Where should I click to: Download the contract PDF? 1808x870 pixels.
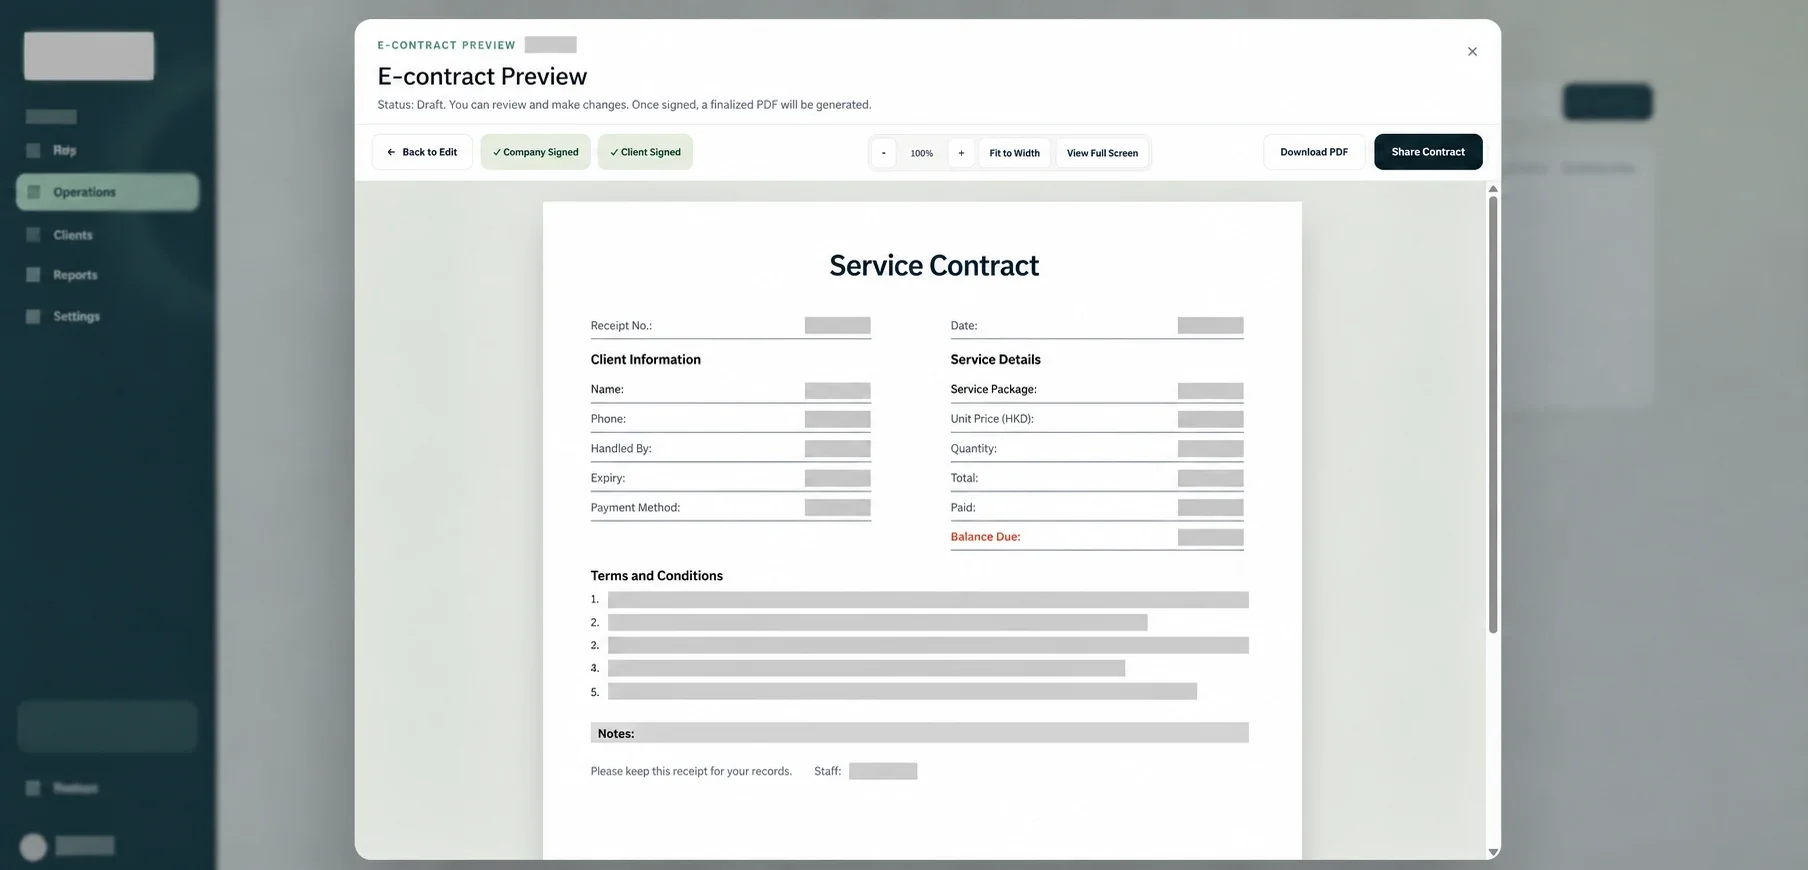tap(1314, 152)
